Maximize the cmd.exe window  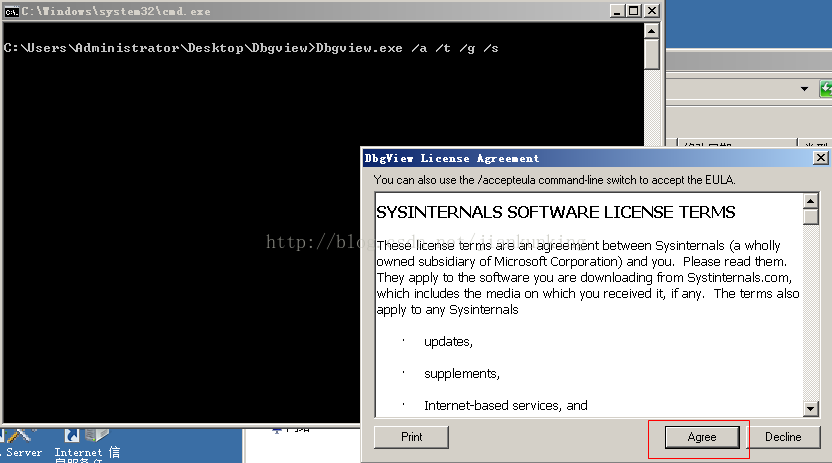pos(634,11)
